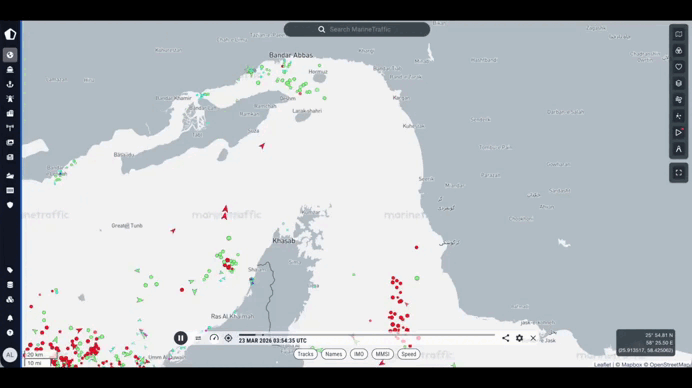
Task: Toggle the MMSI label option
Action: [382, 354]
